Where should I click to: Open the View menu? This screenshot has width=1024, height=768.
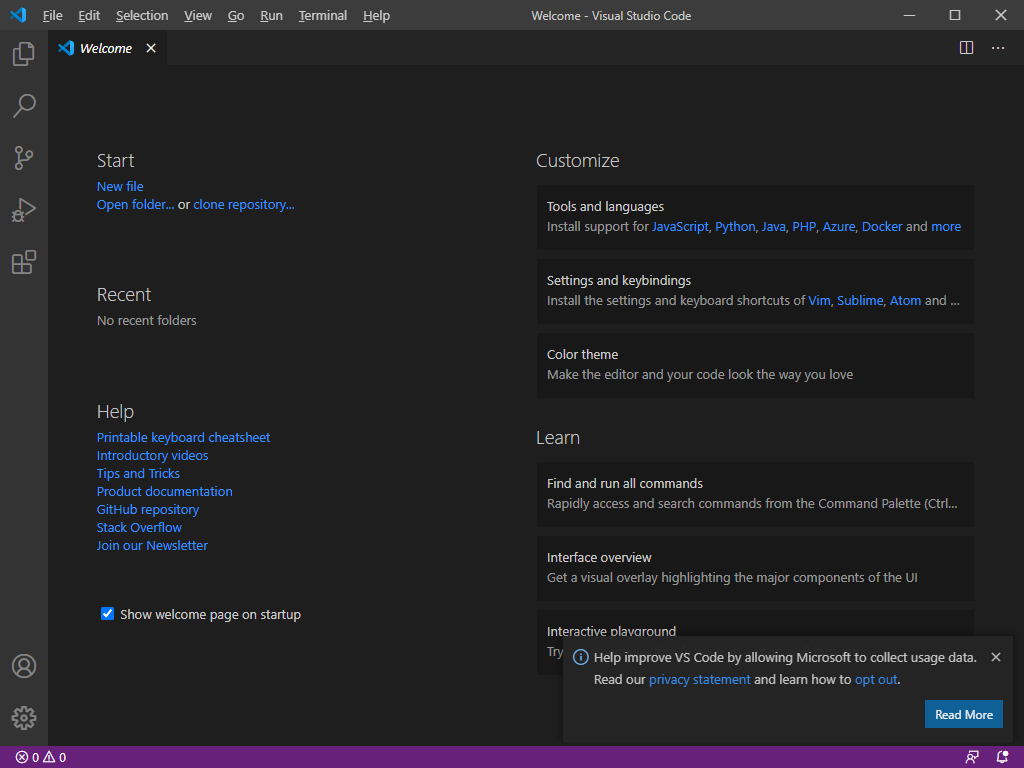(x=198, y=16)
